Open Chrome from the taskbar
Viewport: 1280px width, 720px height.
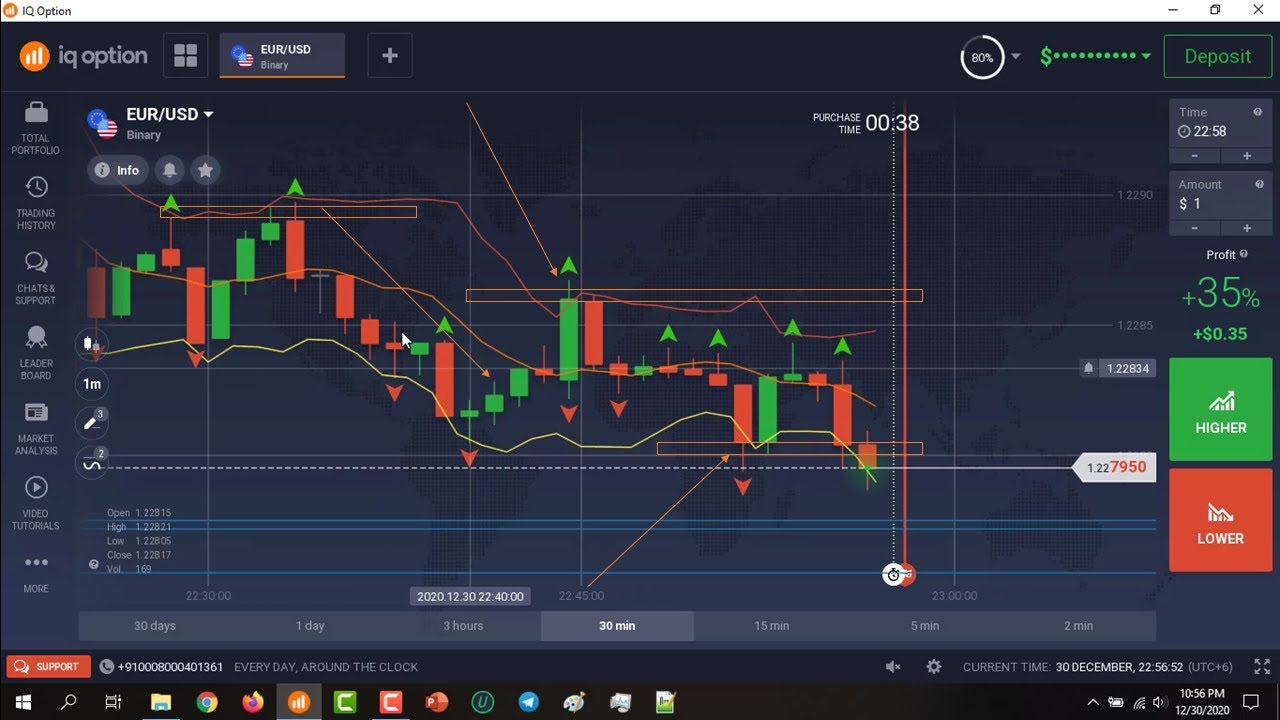pyautogui.click(x=207, y=702)
